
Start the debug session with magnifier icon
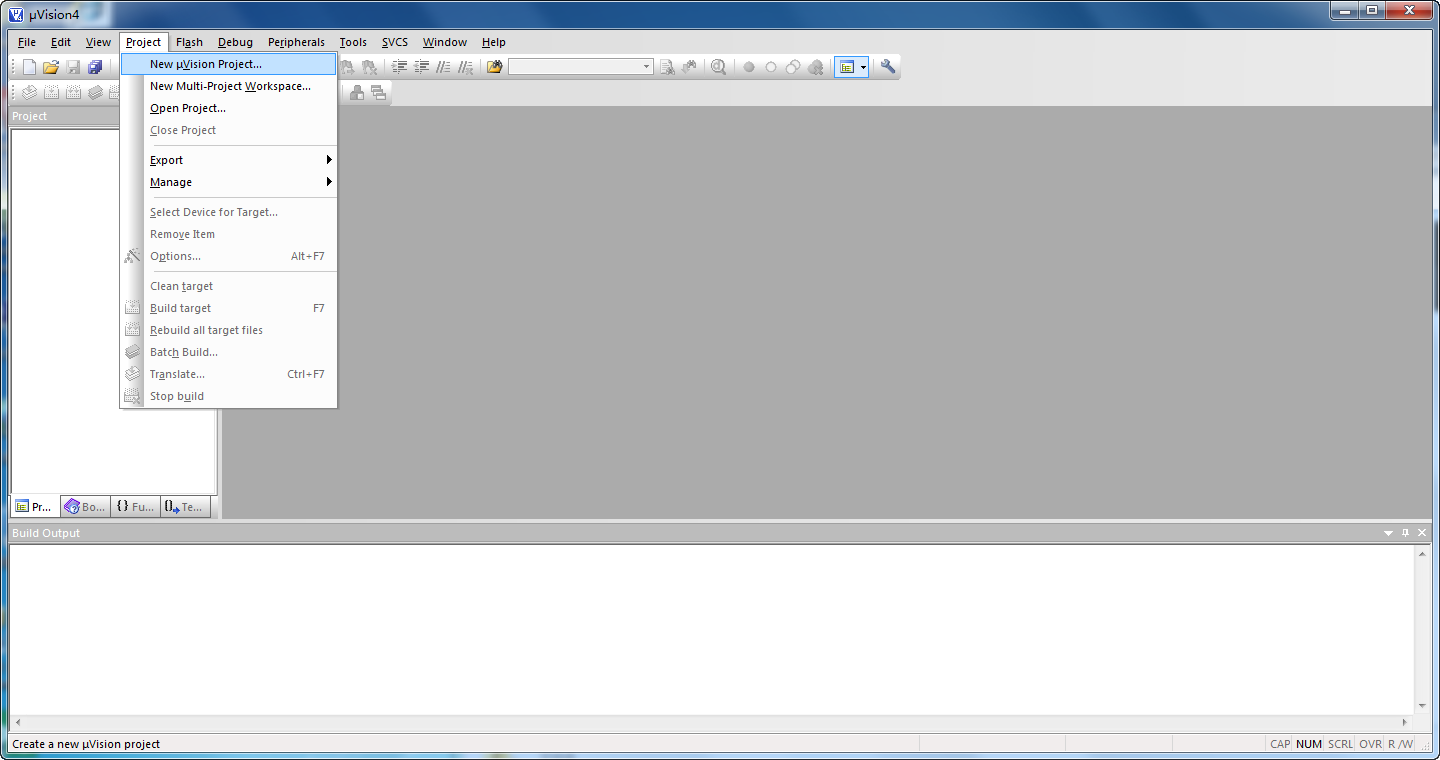[x=718, y=67]
